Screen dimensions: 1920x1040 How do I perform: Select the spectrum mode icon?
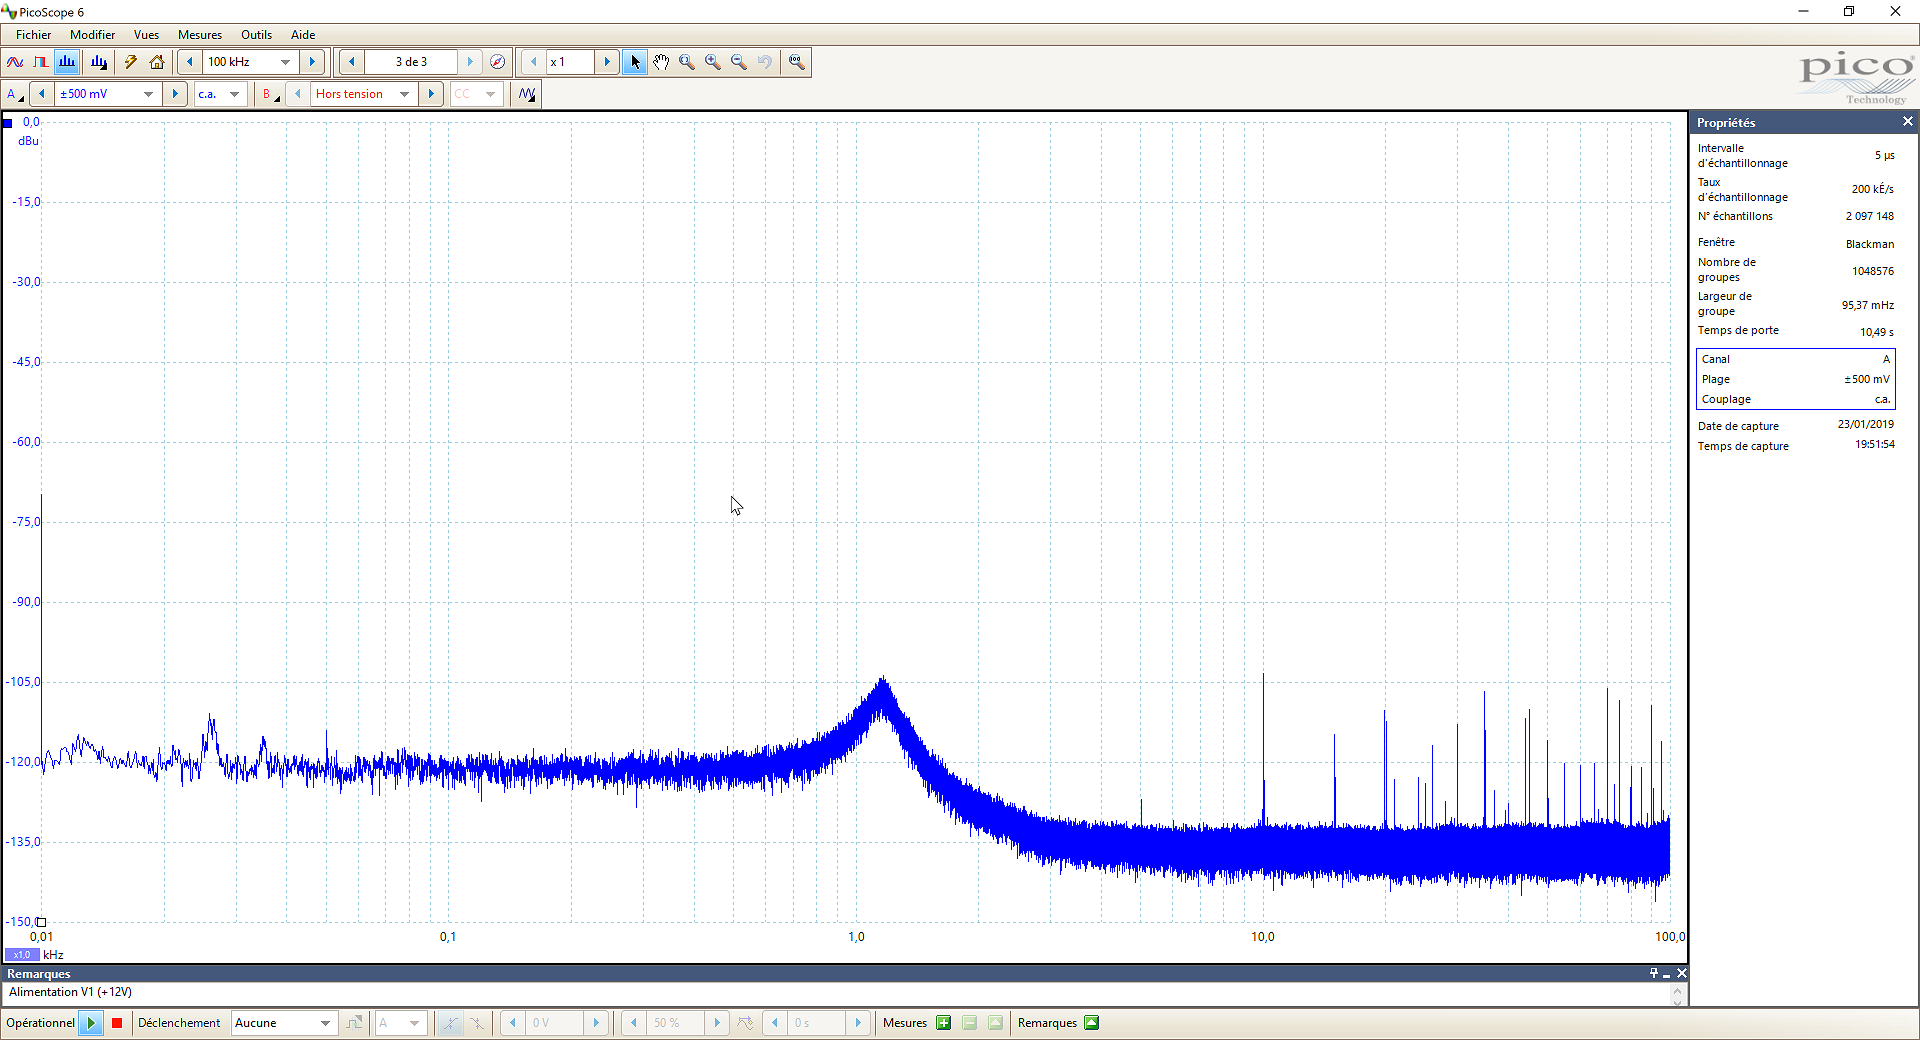(x=67, y=62)
